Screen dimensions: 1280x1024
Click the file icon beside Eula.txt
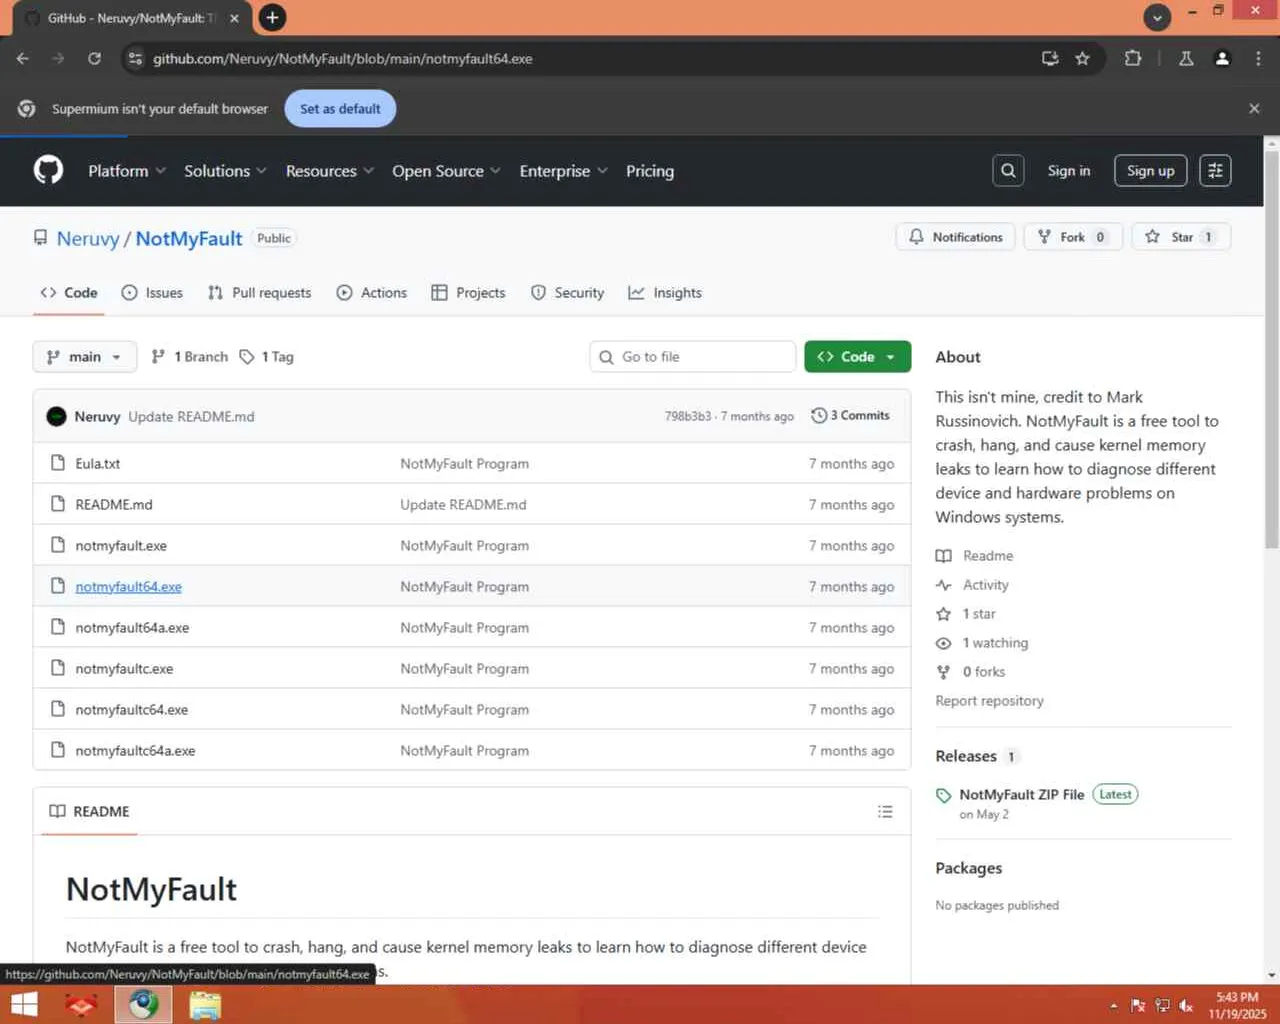[58, 463]
